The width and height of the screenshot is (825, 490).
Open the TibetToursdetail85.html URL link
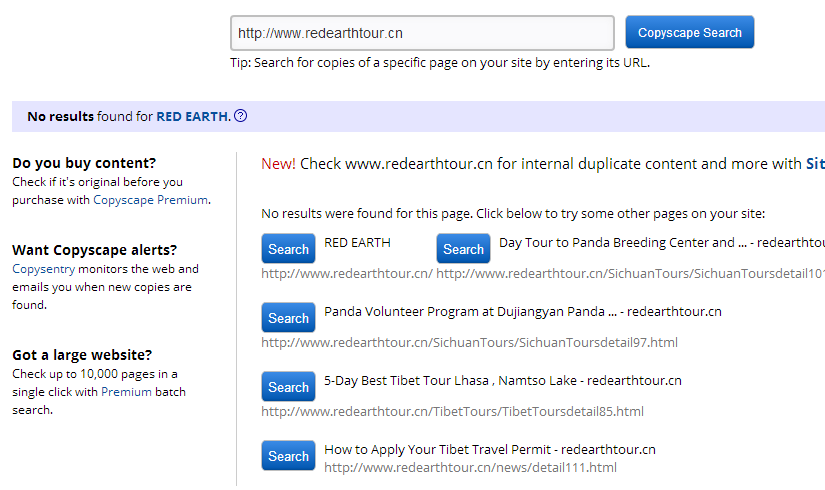pos(452,412)
